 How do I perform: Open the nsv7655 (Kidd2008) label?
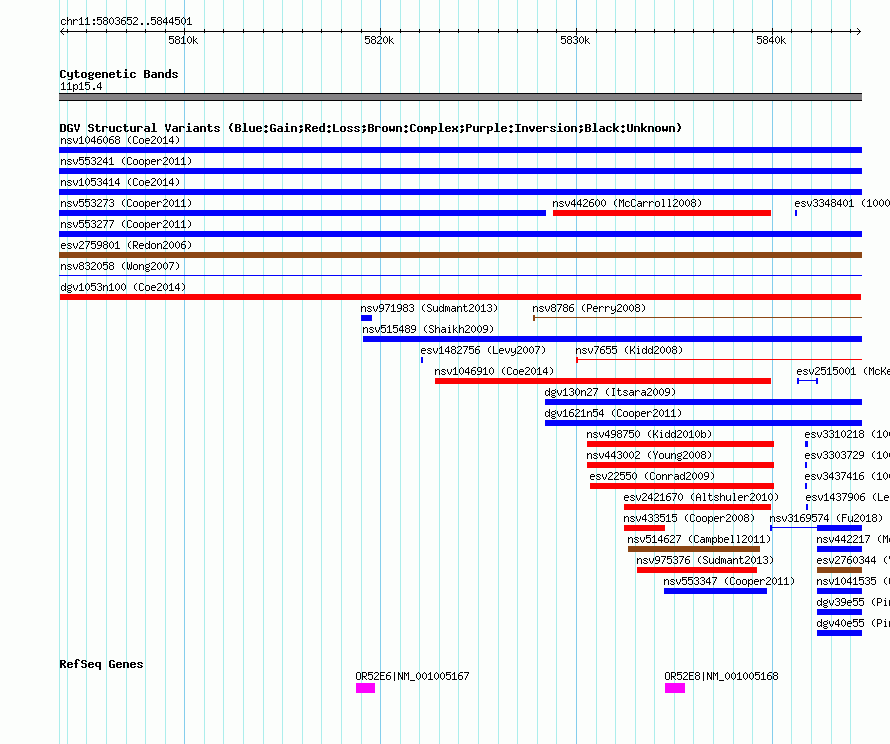[629, 350]
